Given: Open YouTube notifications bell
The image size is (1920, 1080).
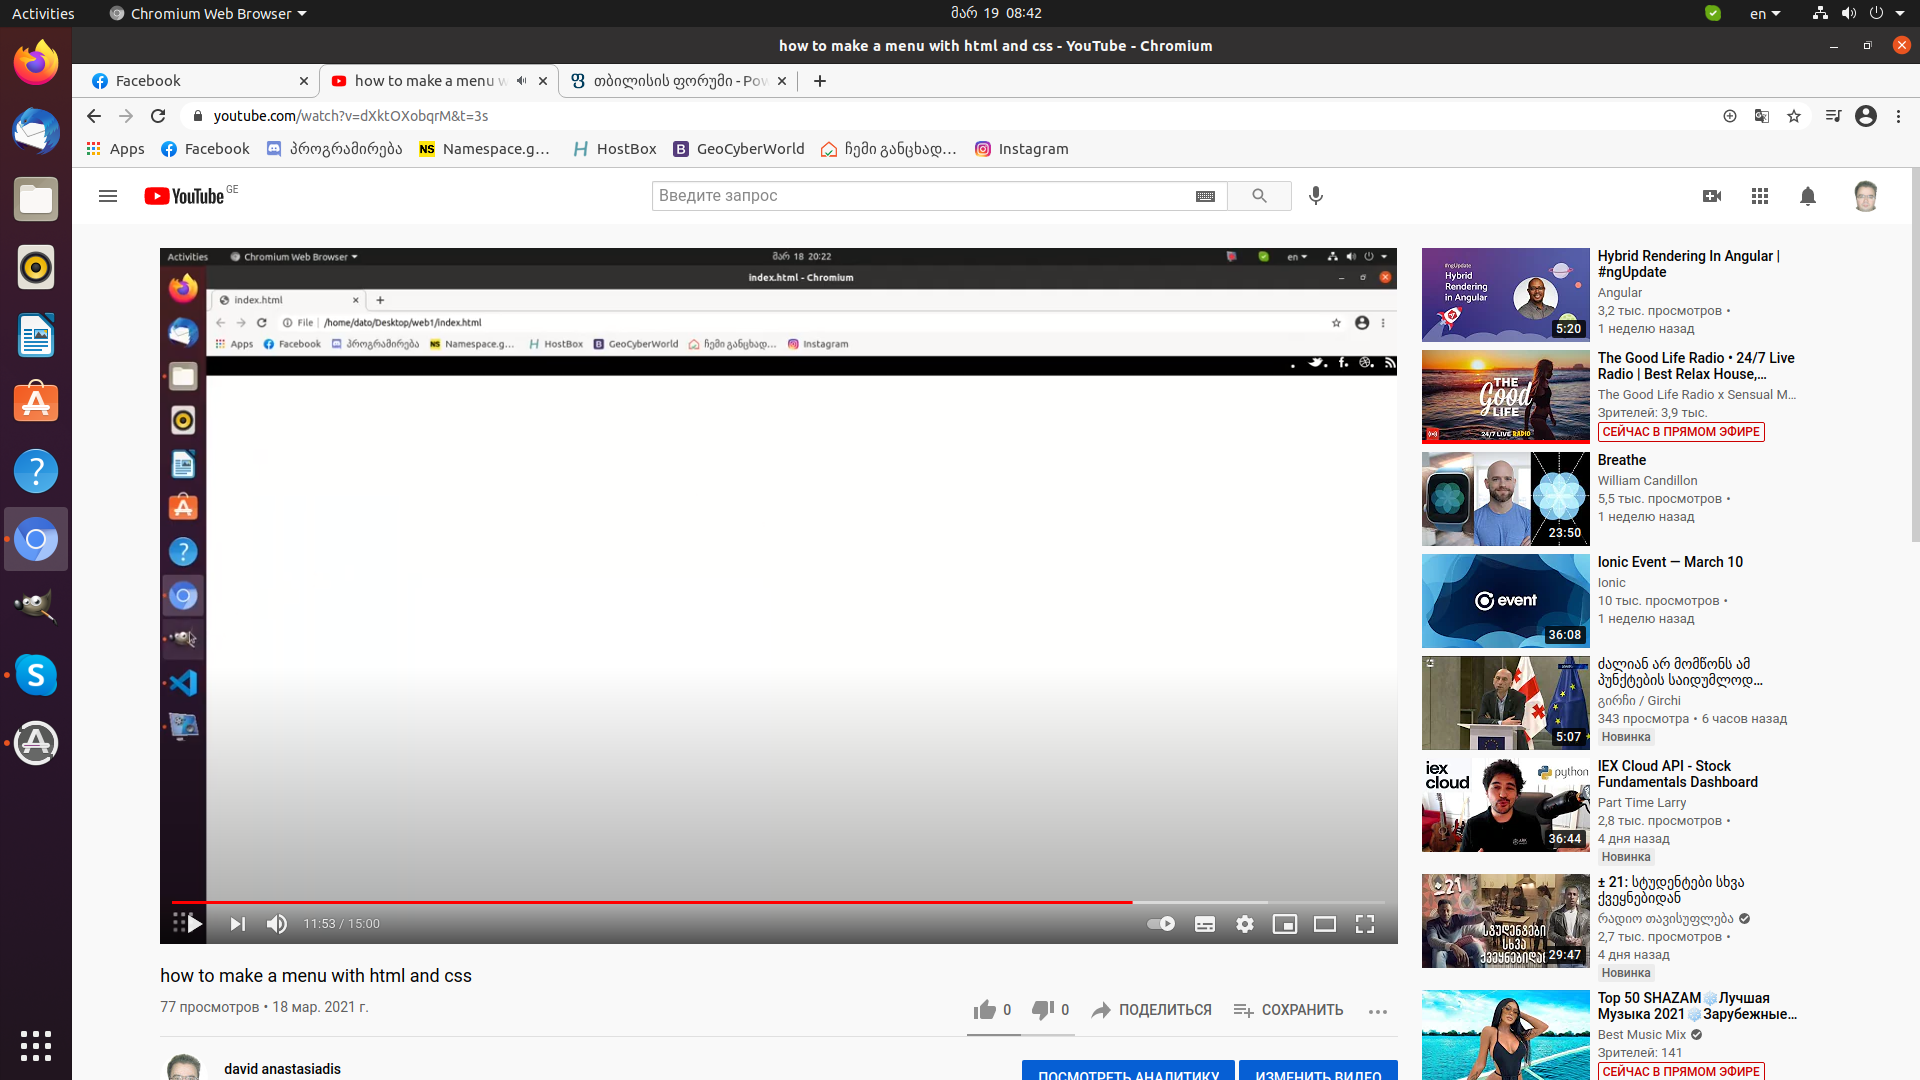Looking at the screenshot, I should coord(1807,196).
